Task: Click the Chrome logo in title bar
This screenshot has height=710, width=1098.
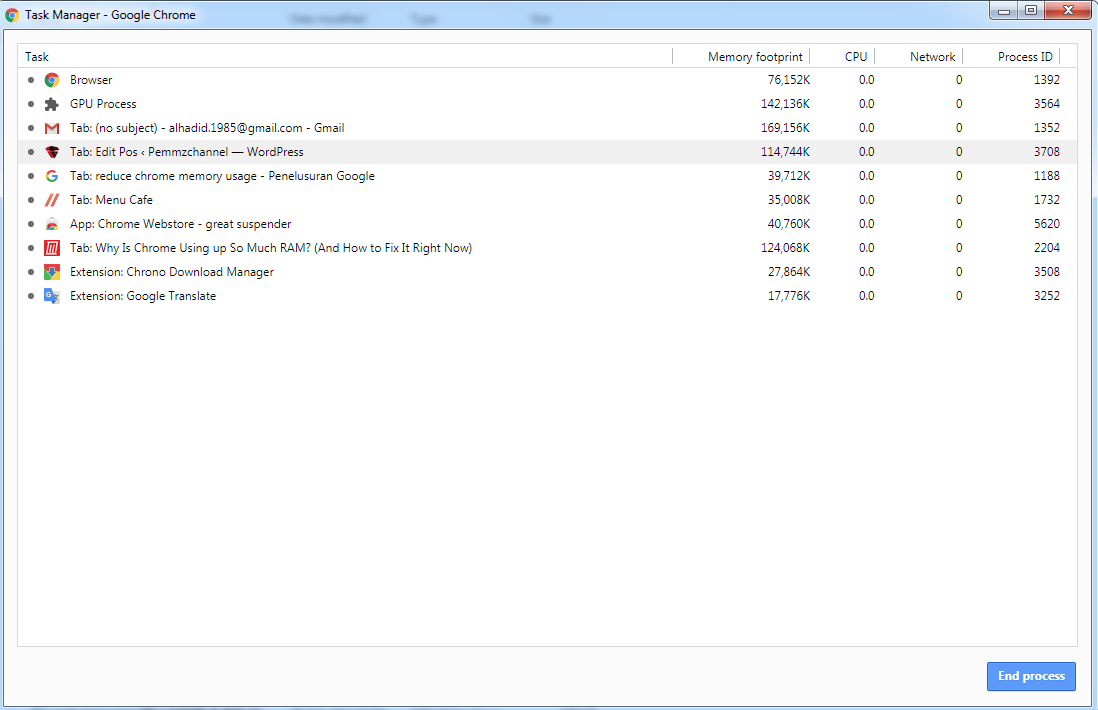Action: 12,15
